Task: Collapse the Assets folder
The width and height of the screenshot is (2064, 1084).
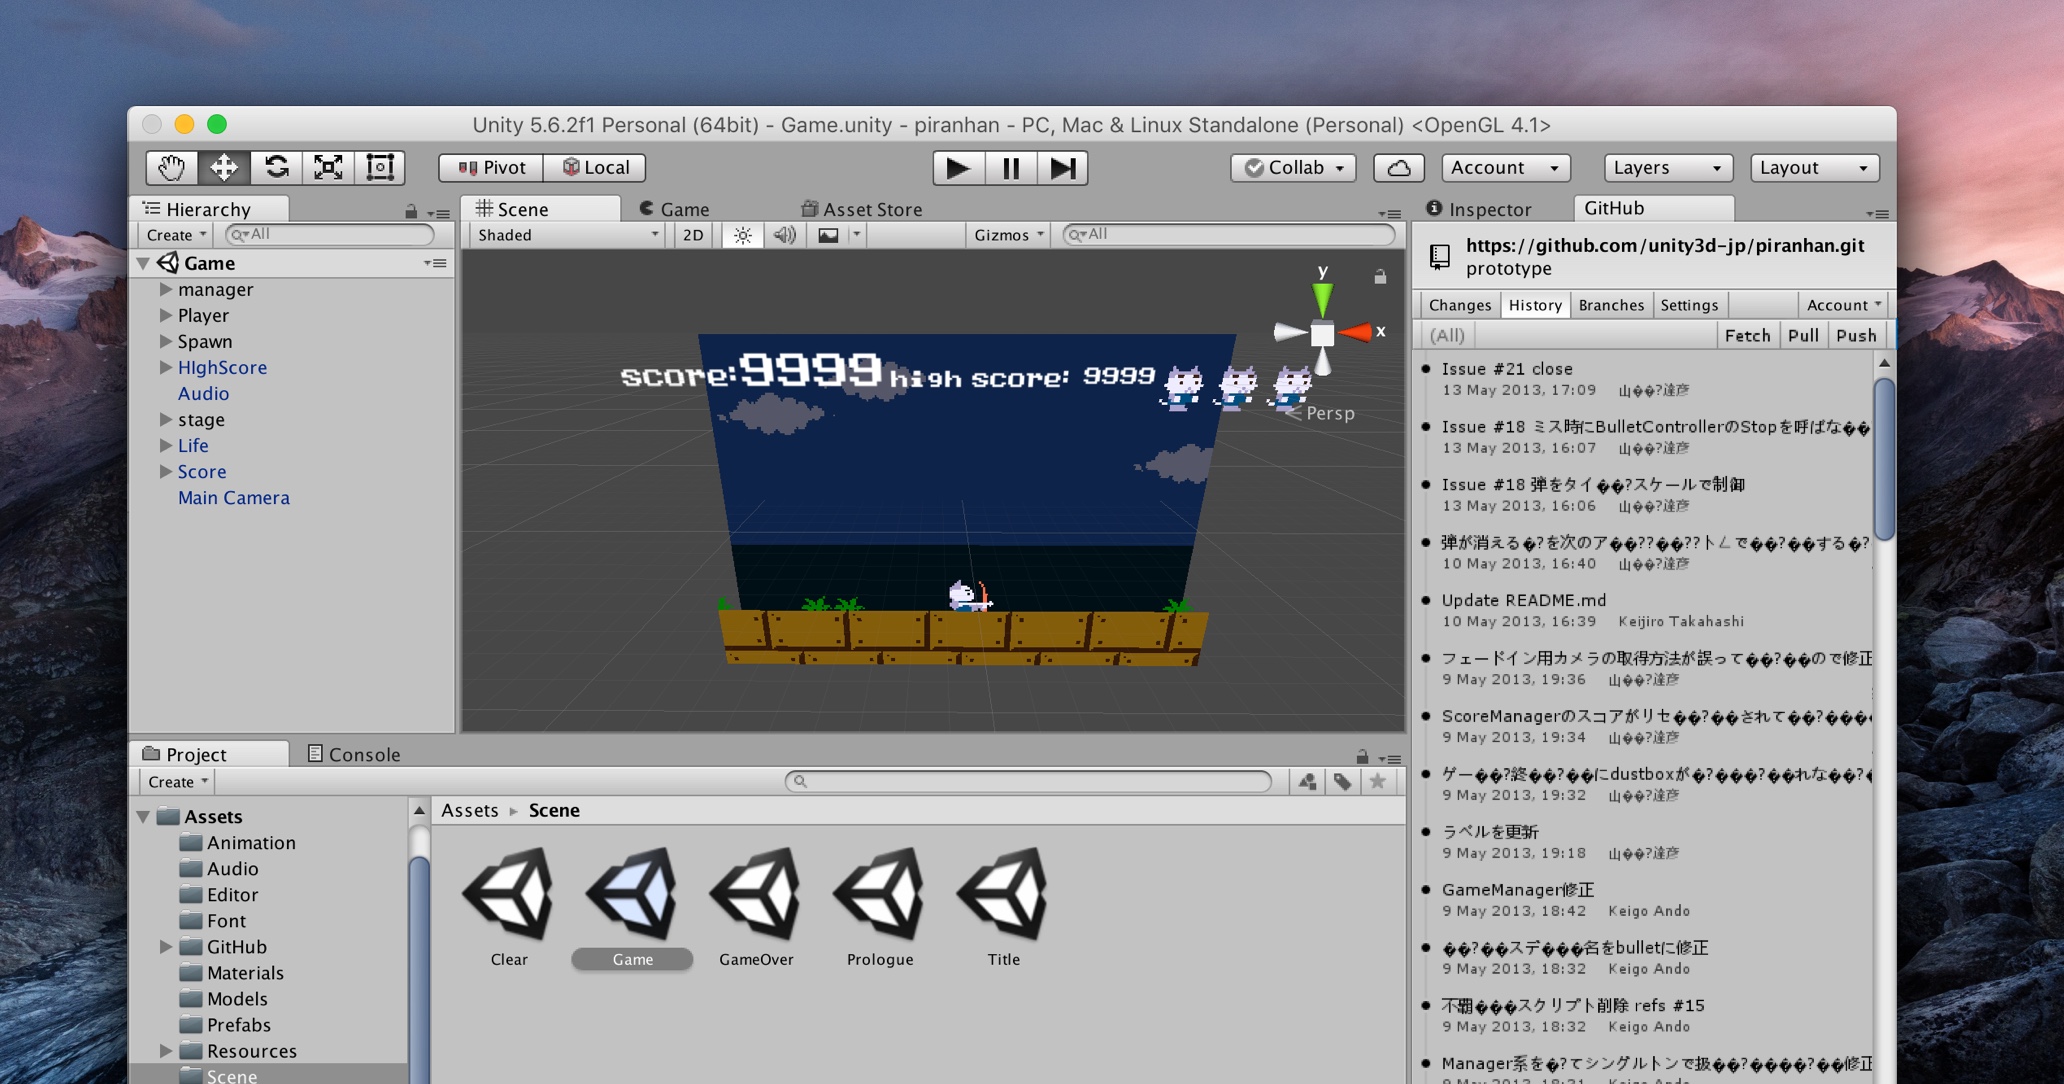Action: (144, 817)
